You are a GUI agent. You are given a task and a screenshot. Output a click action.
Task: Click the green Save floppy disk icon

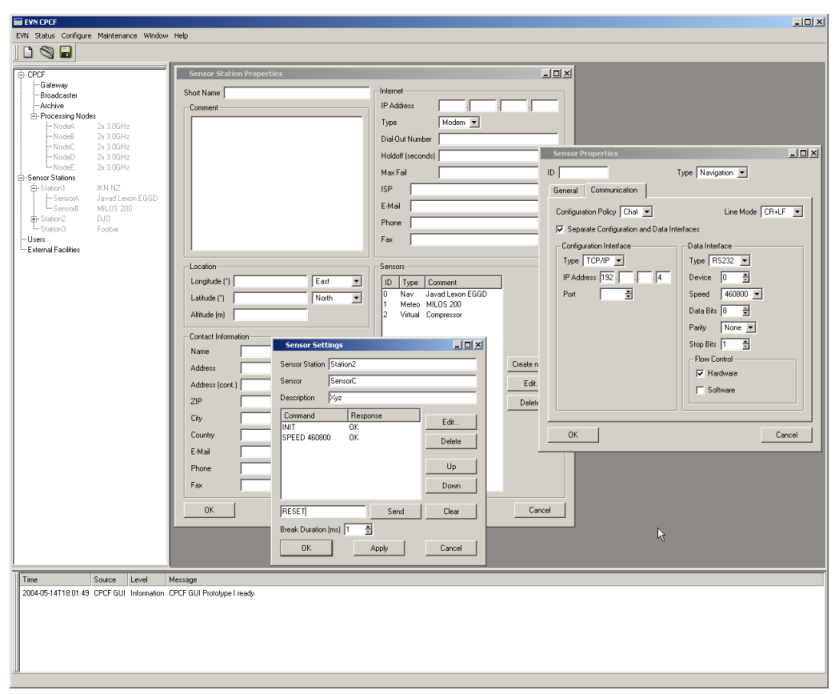point(66,51)
